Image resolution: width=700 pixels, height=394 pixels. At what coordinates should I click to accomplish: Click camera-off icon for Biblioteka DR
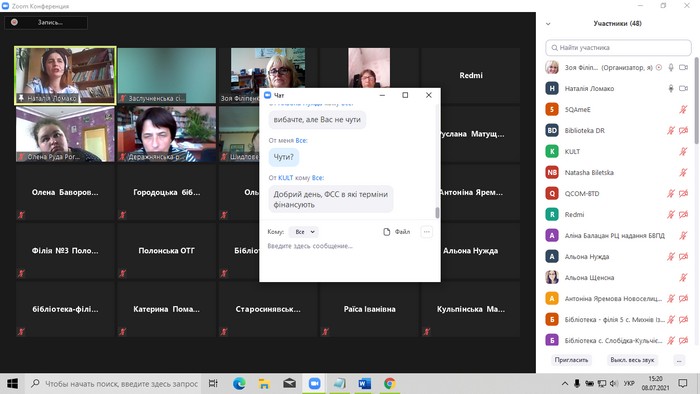click(683, 130)
